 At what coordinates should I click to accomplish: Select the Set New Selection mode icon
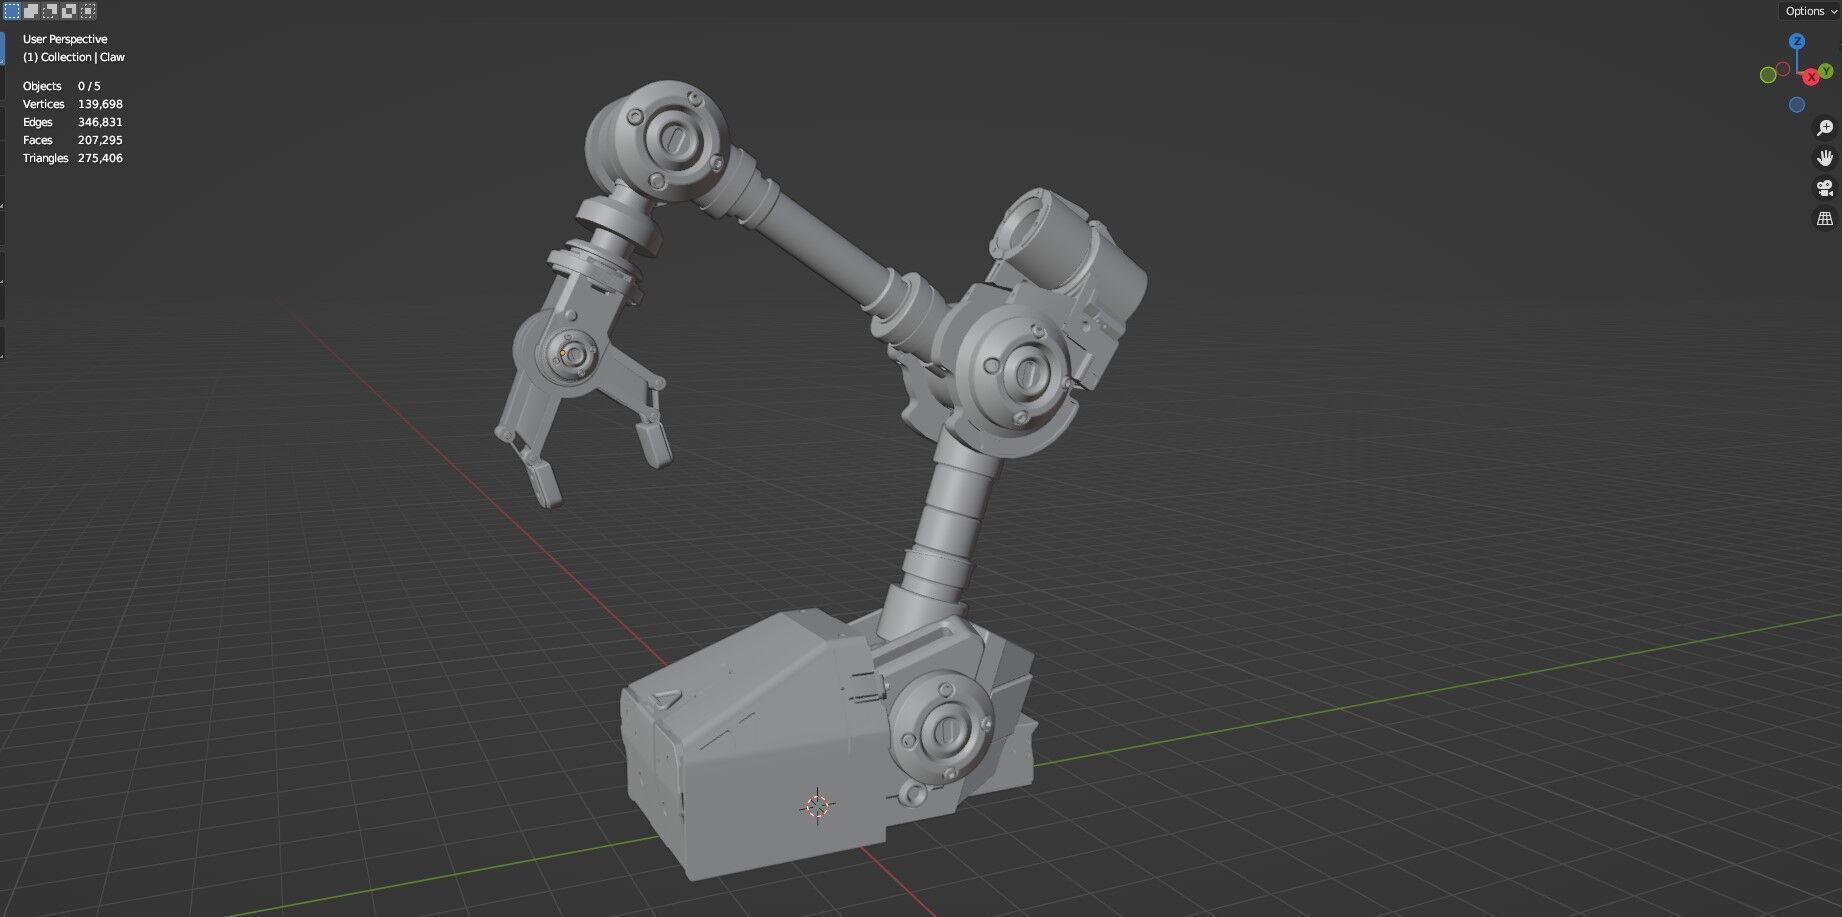pyautogui.click(x=12, y=11)
